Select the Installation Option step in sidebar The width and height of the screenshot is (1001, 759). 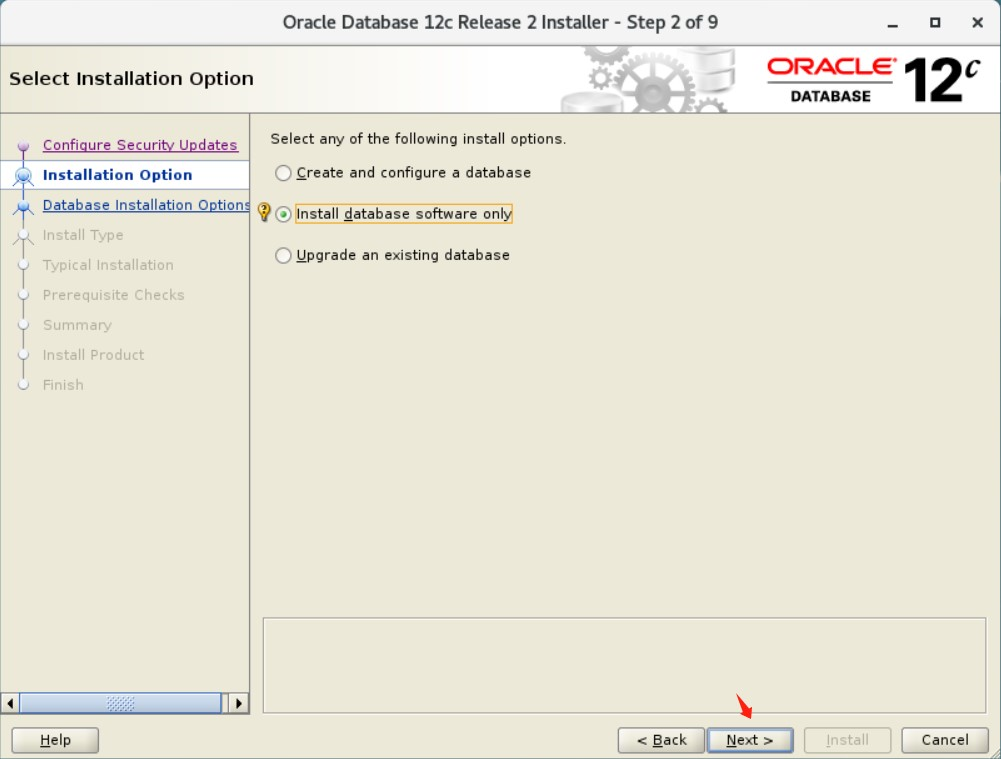117,175
